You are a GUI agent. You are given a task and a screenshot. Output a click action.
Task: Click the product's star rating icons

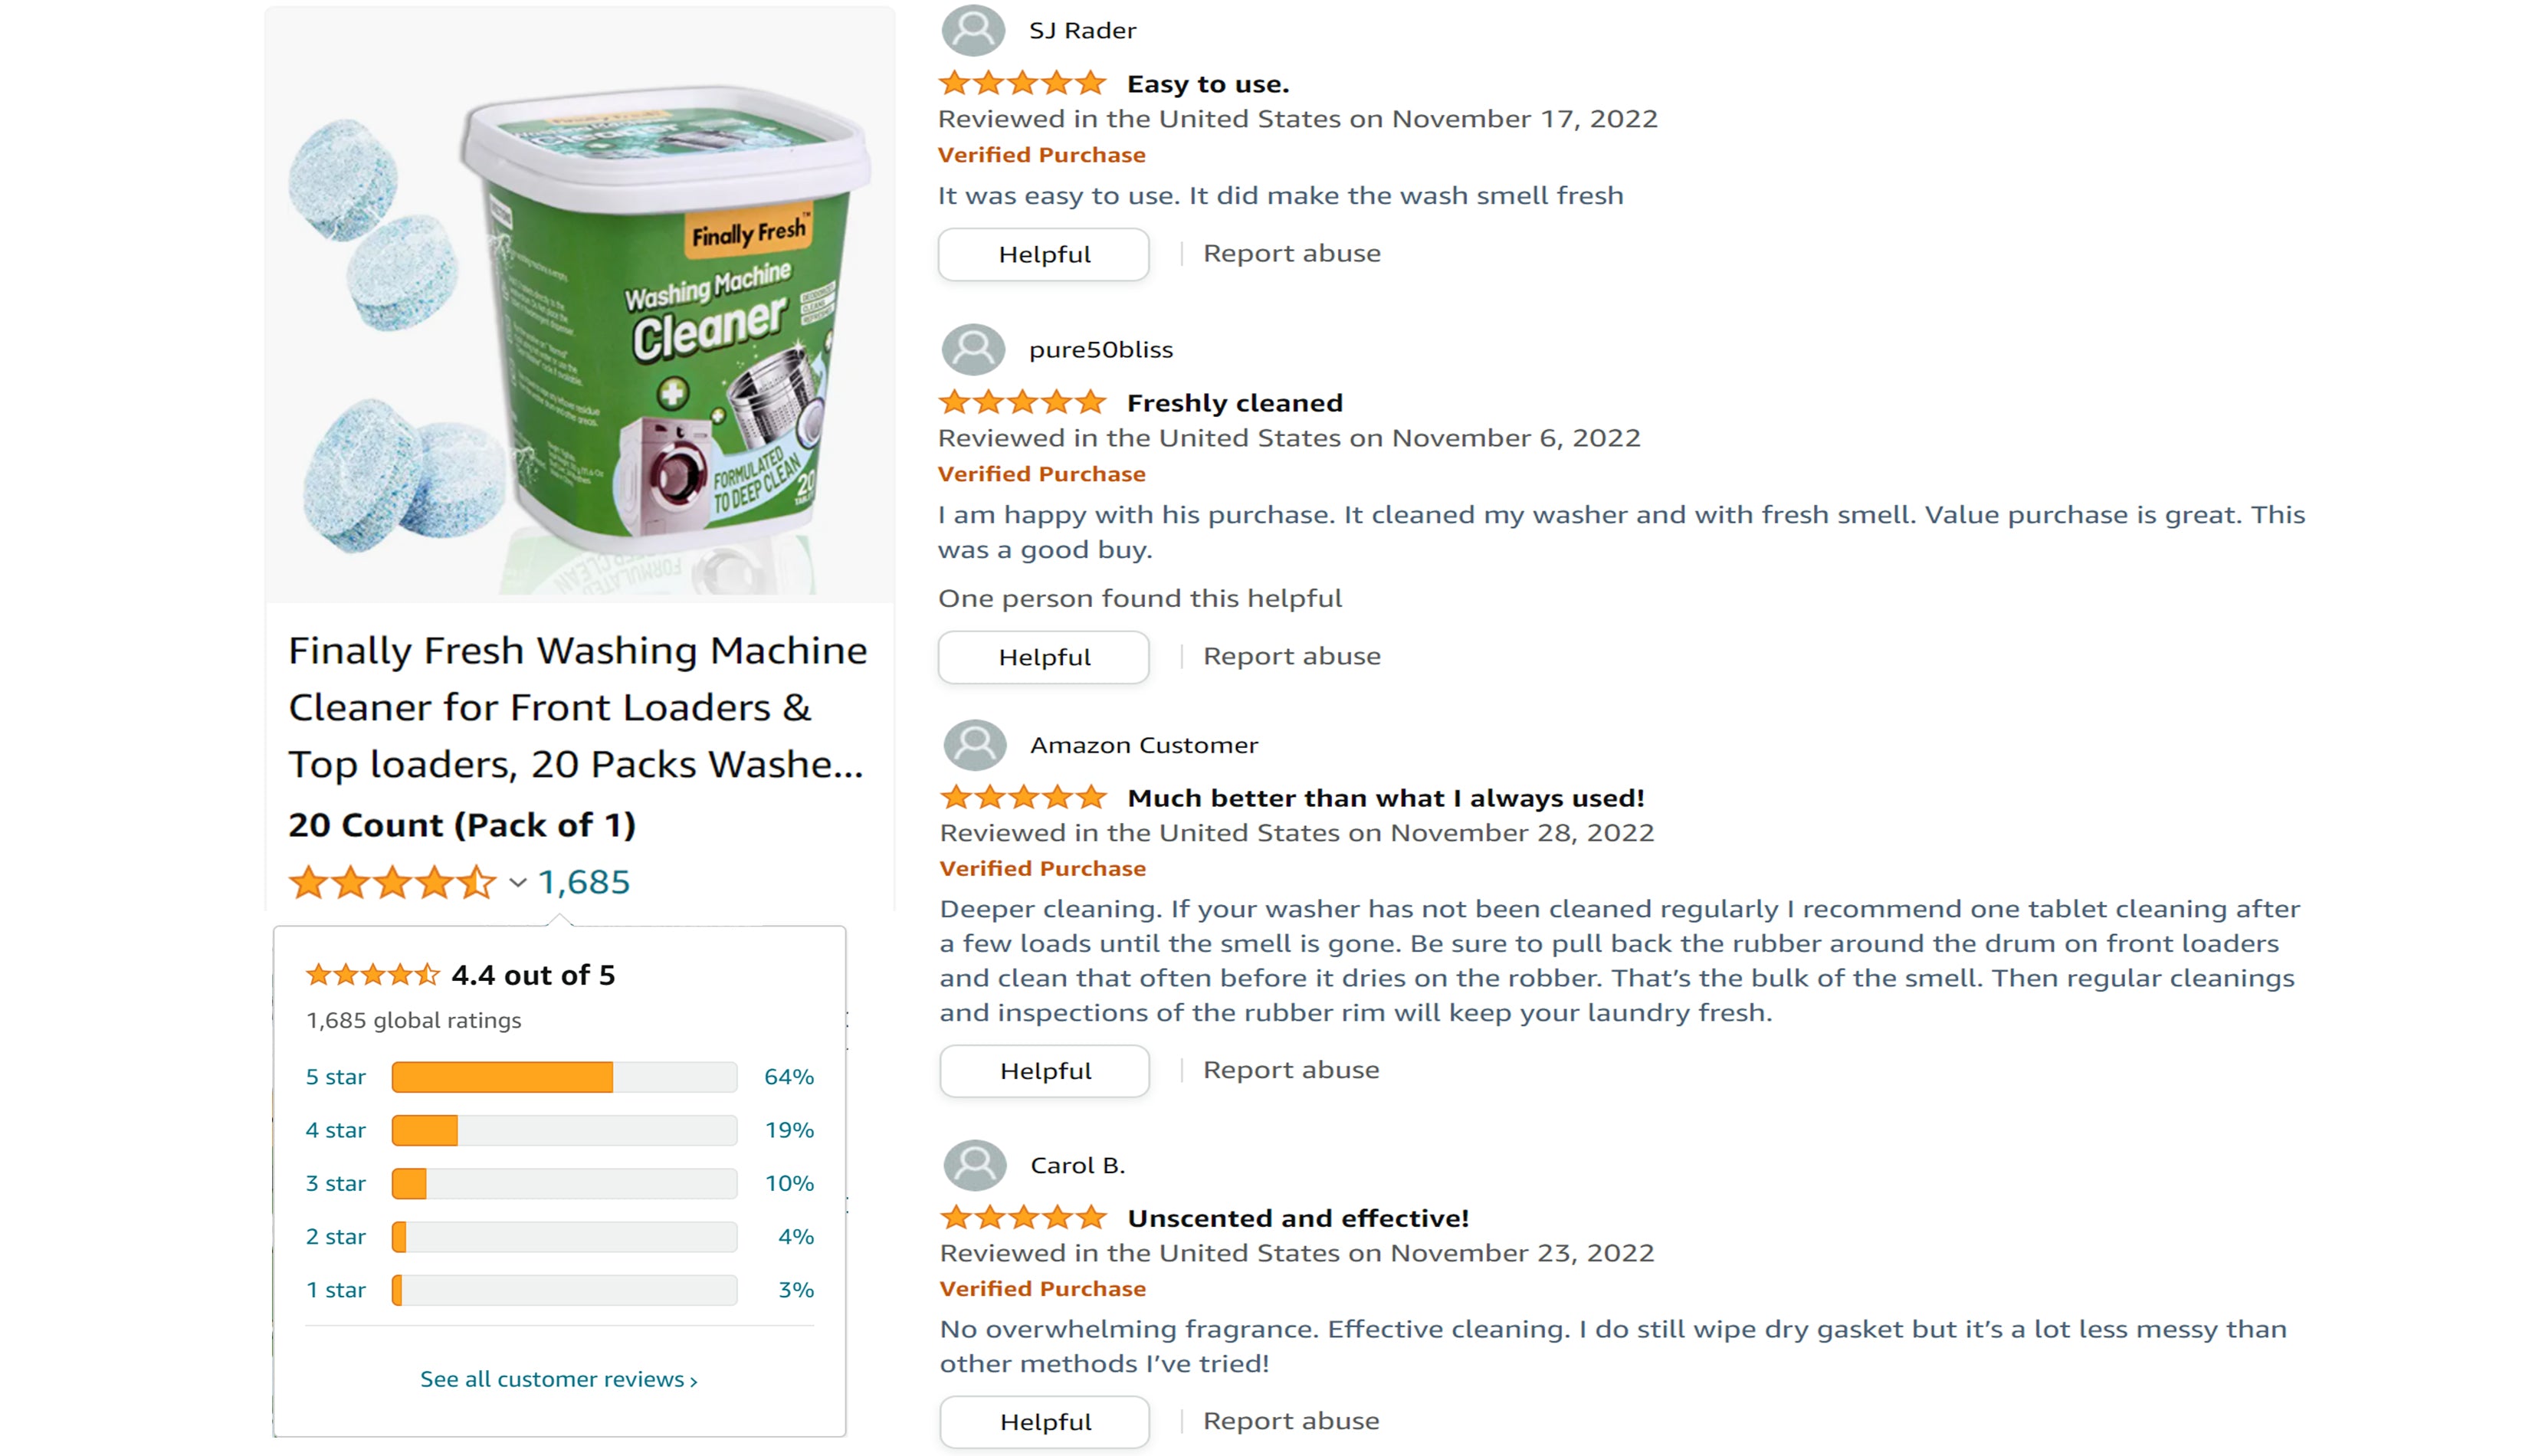coord(392,883)
